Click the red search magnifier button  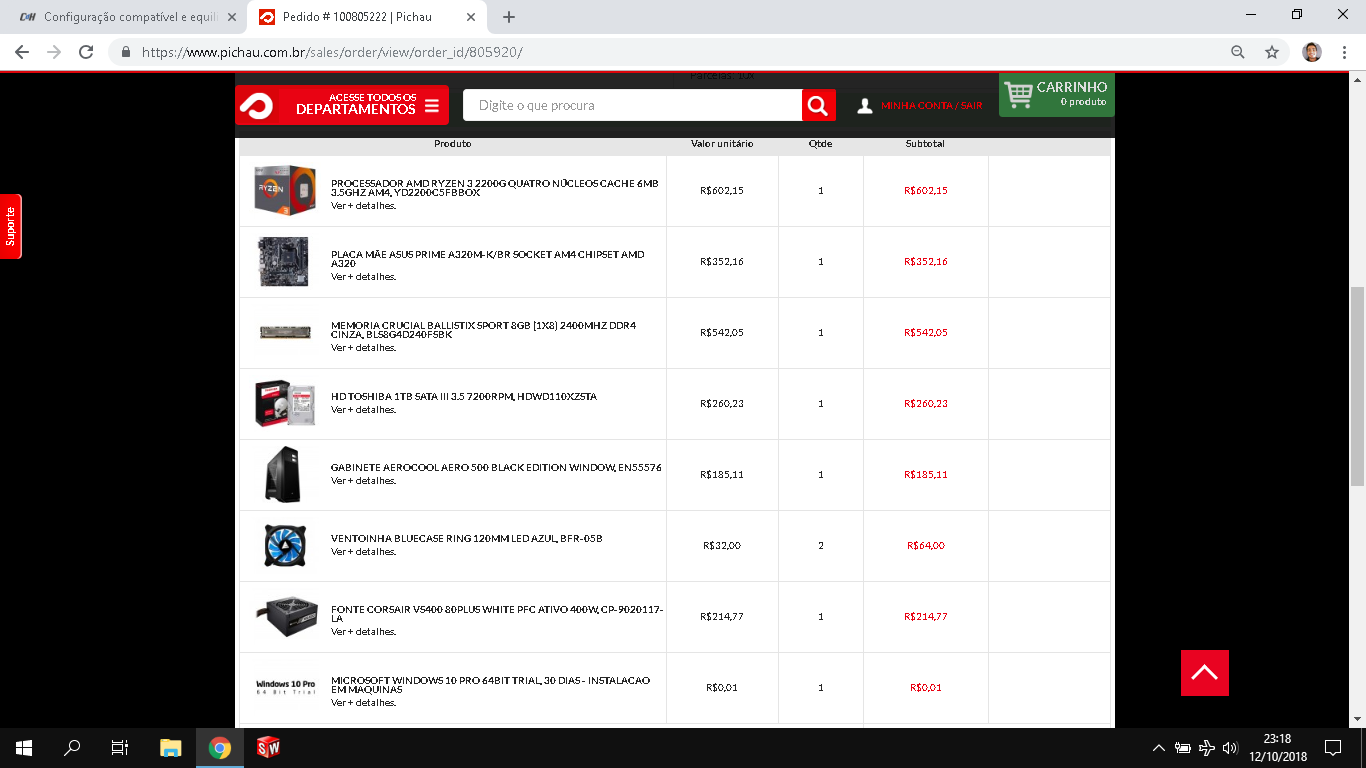[x=818, y=105]
